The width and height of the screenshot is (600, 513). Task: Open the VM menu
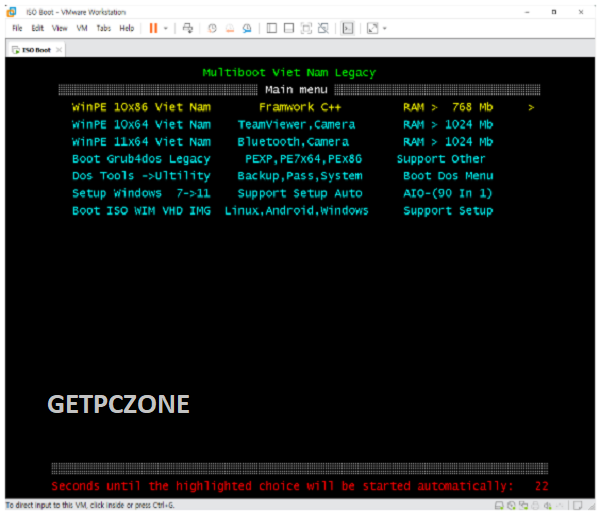[x=81, y=29]
